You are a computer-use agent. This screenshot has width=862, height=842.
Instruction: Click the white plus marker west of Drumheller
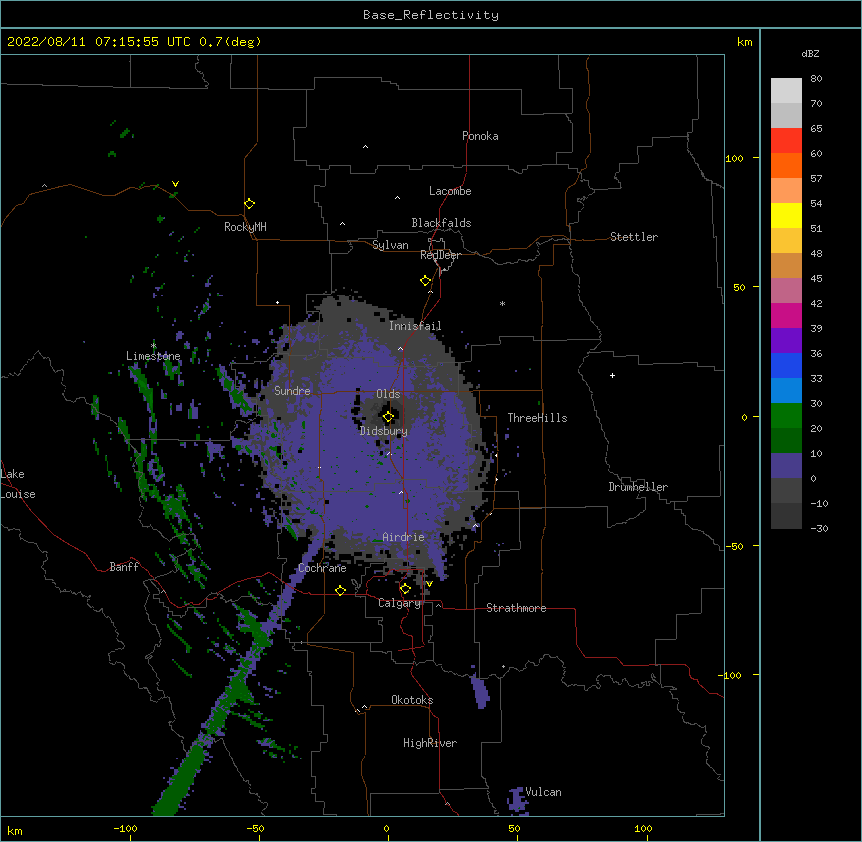point(612,375)
